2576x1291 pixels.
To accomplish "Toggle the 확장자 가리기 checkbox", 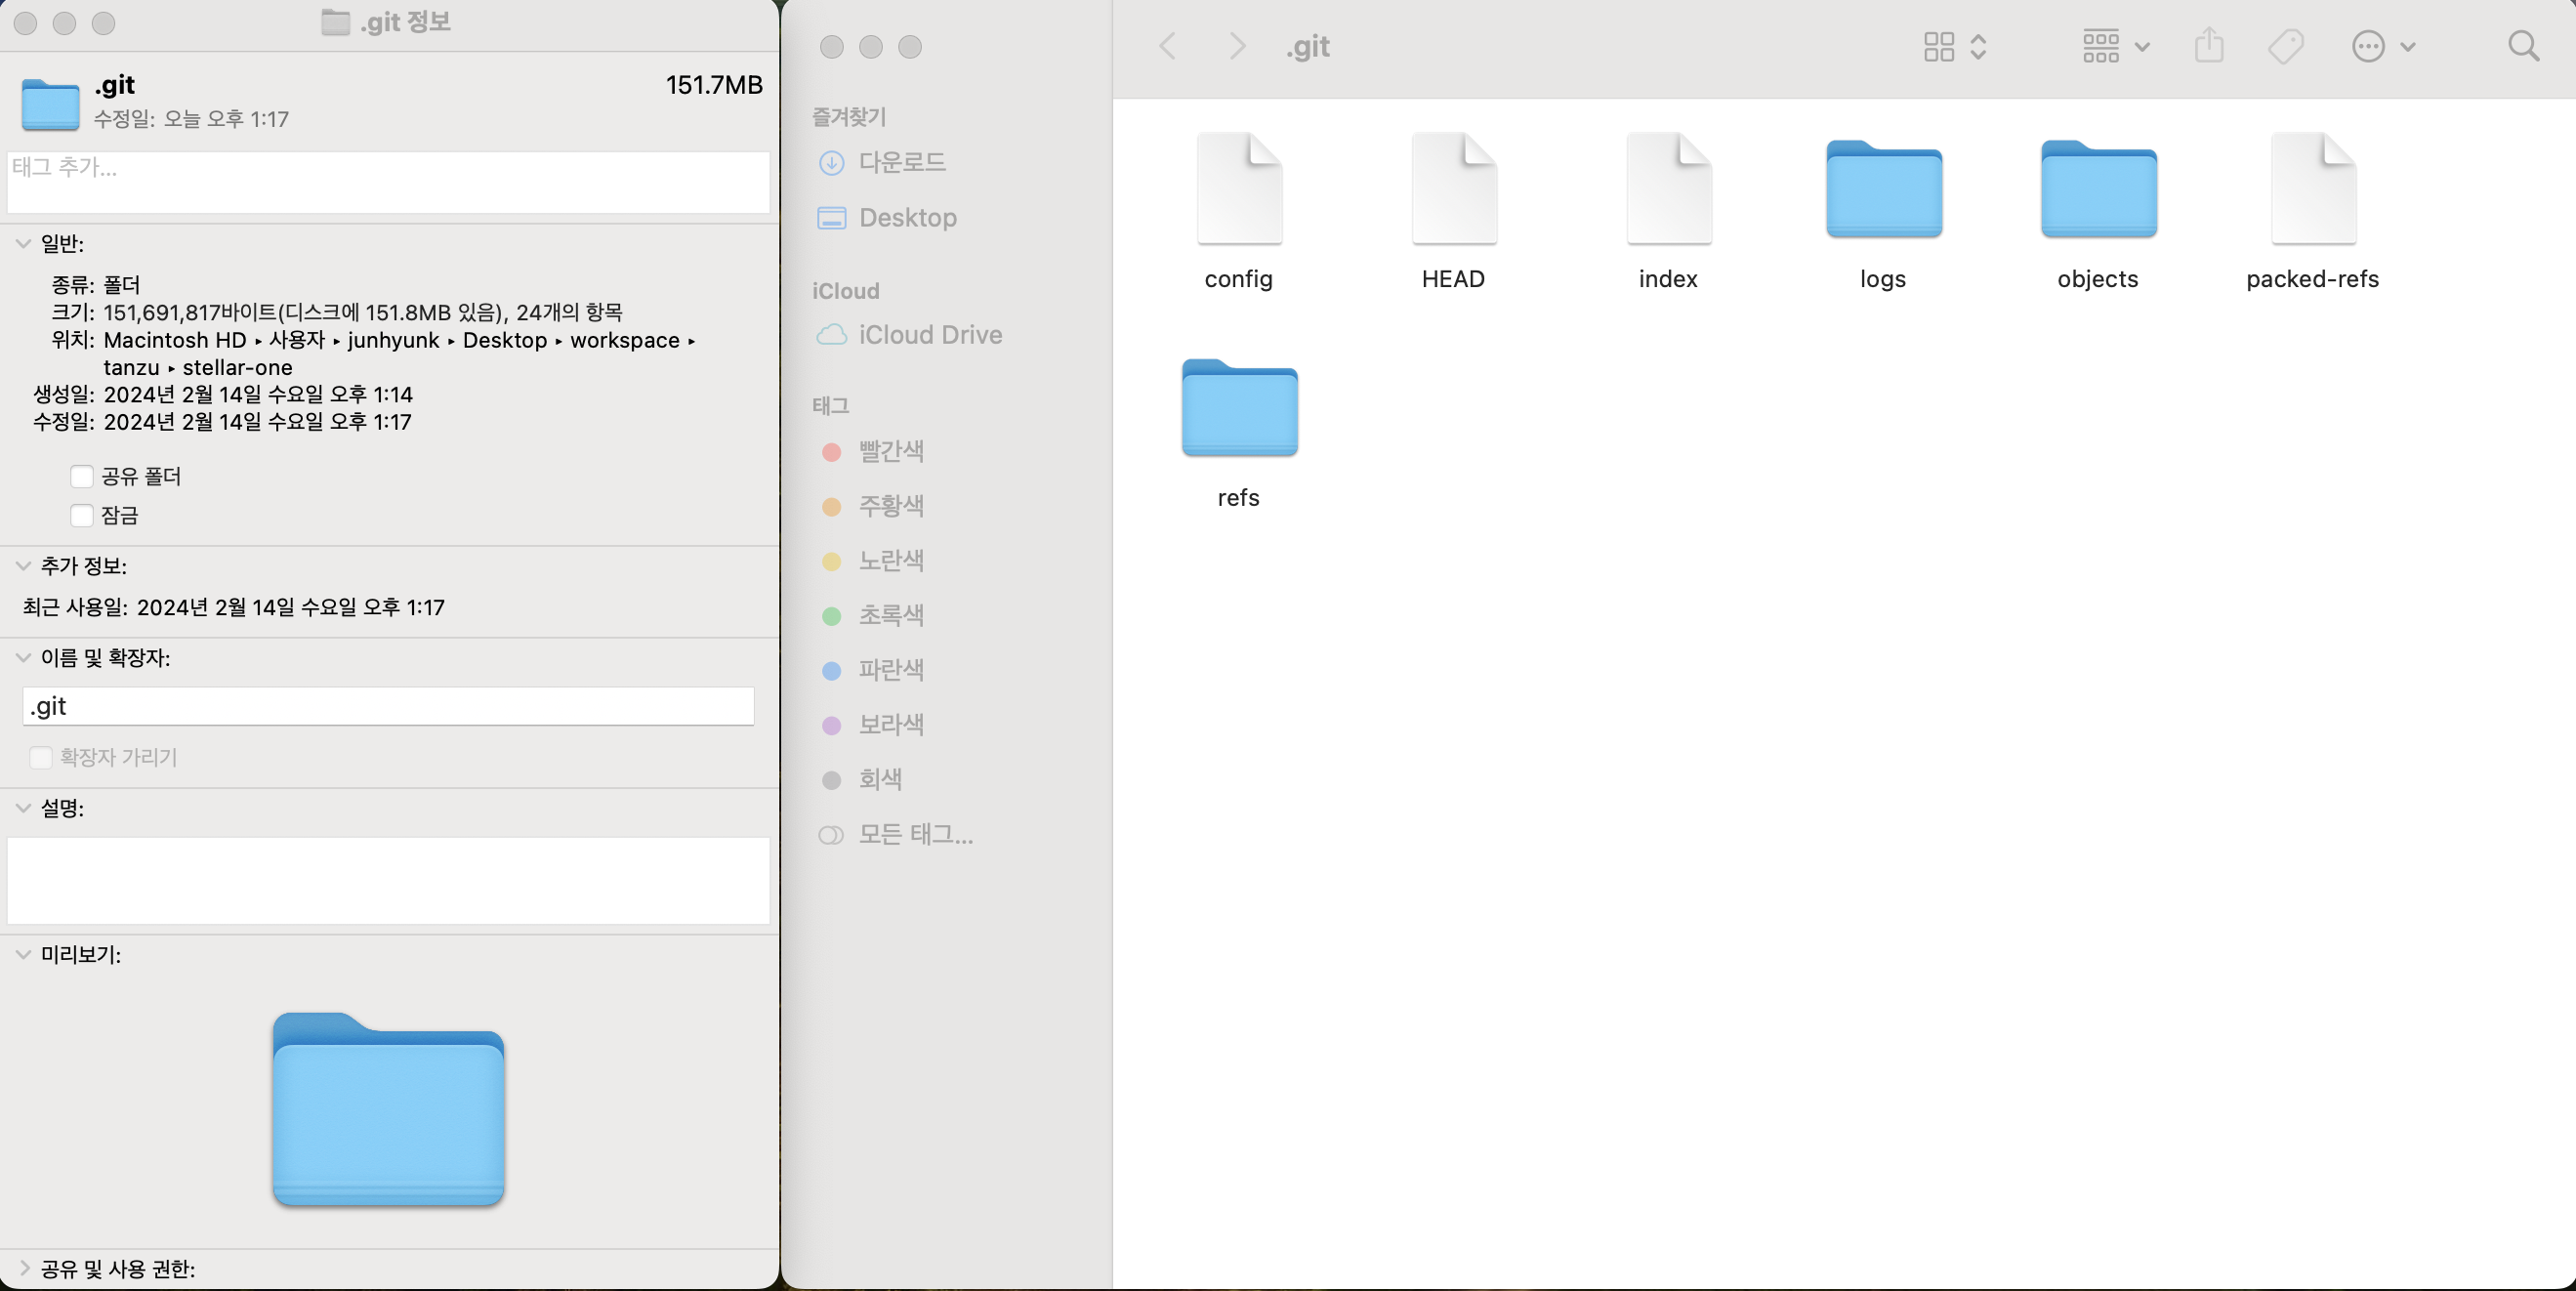I will click(41, 757).
